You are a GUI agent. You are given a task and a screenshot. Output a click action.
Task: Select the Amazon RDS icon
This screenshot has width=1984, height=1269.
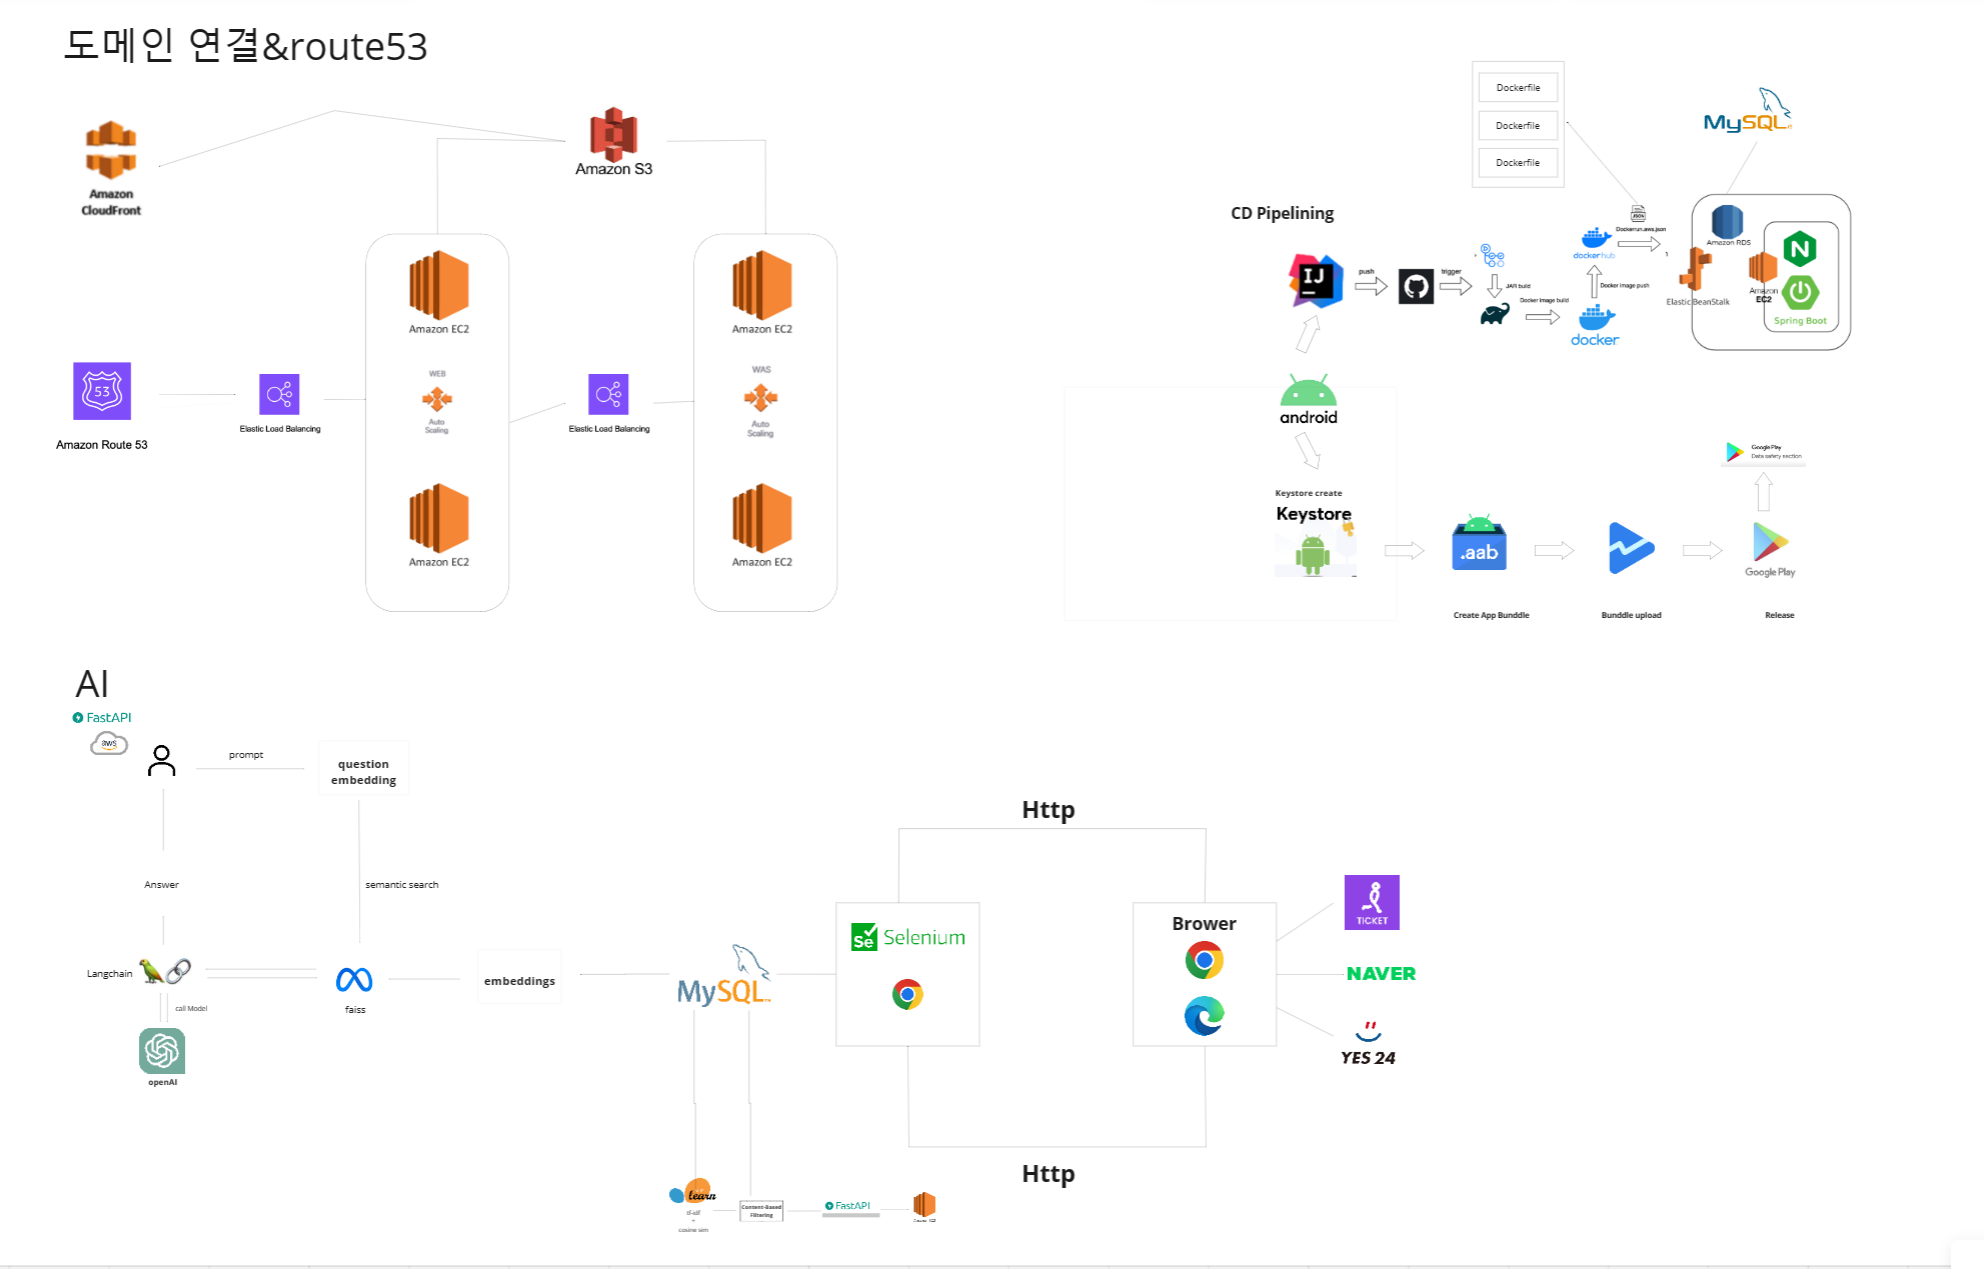pos(1727,221)
